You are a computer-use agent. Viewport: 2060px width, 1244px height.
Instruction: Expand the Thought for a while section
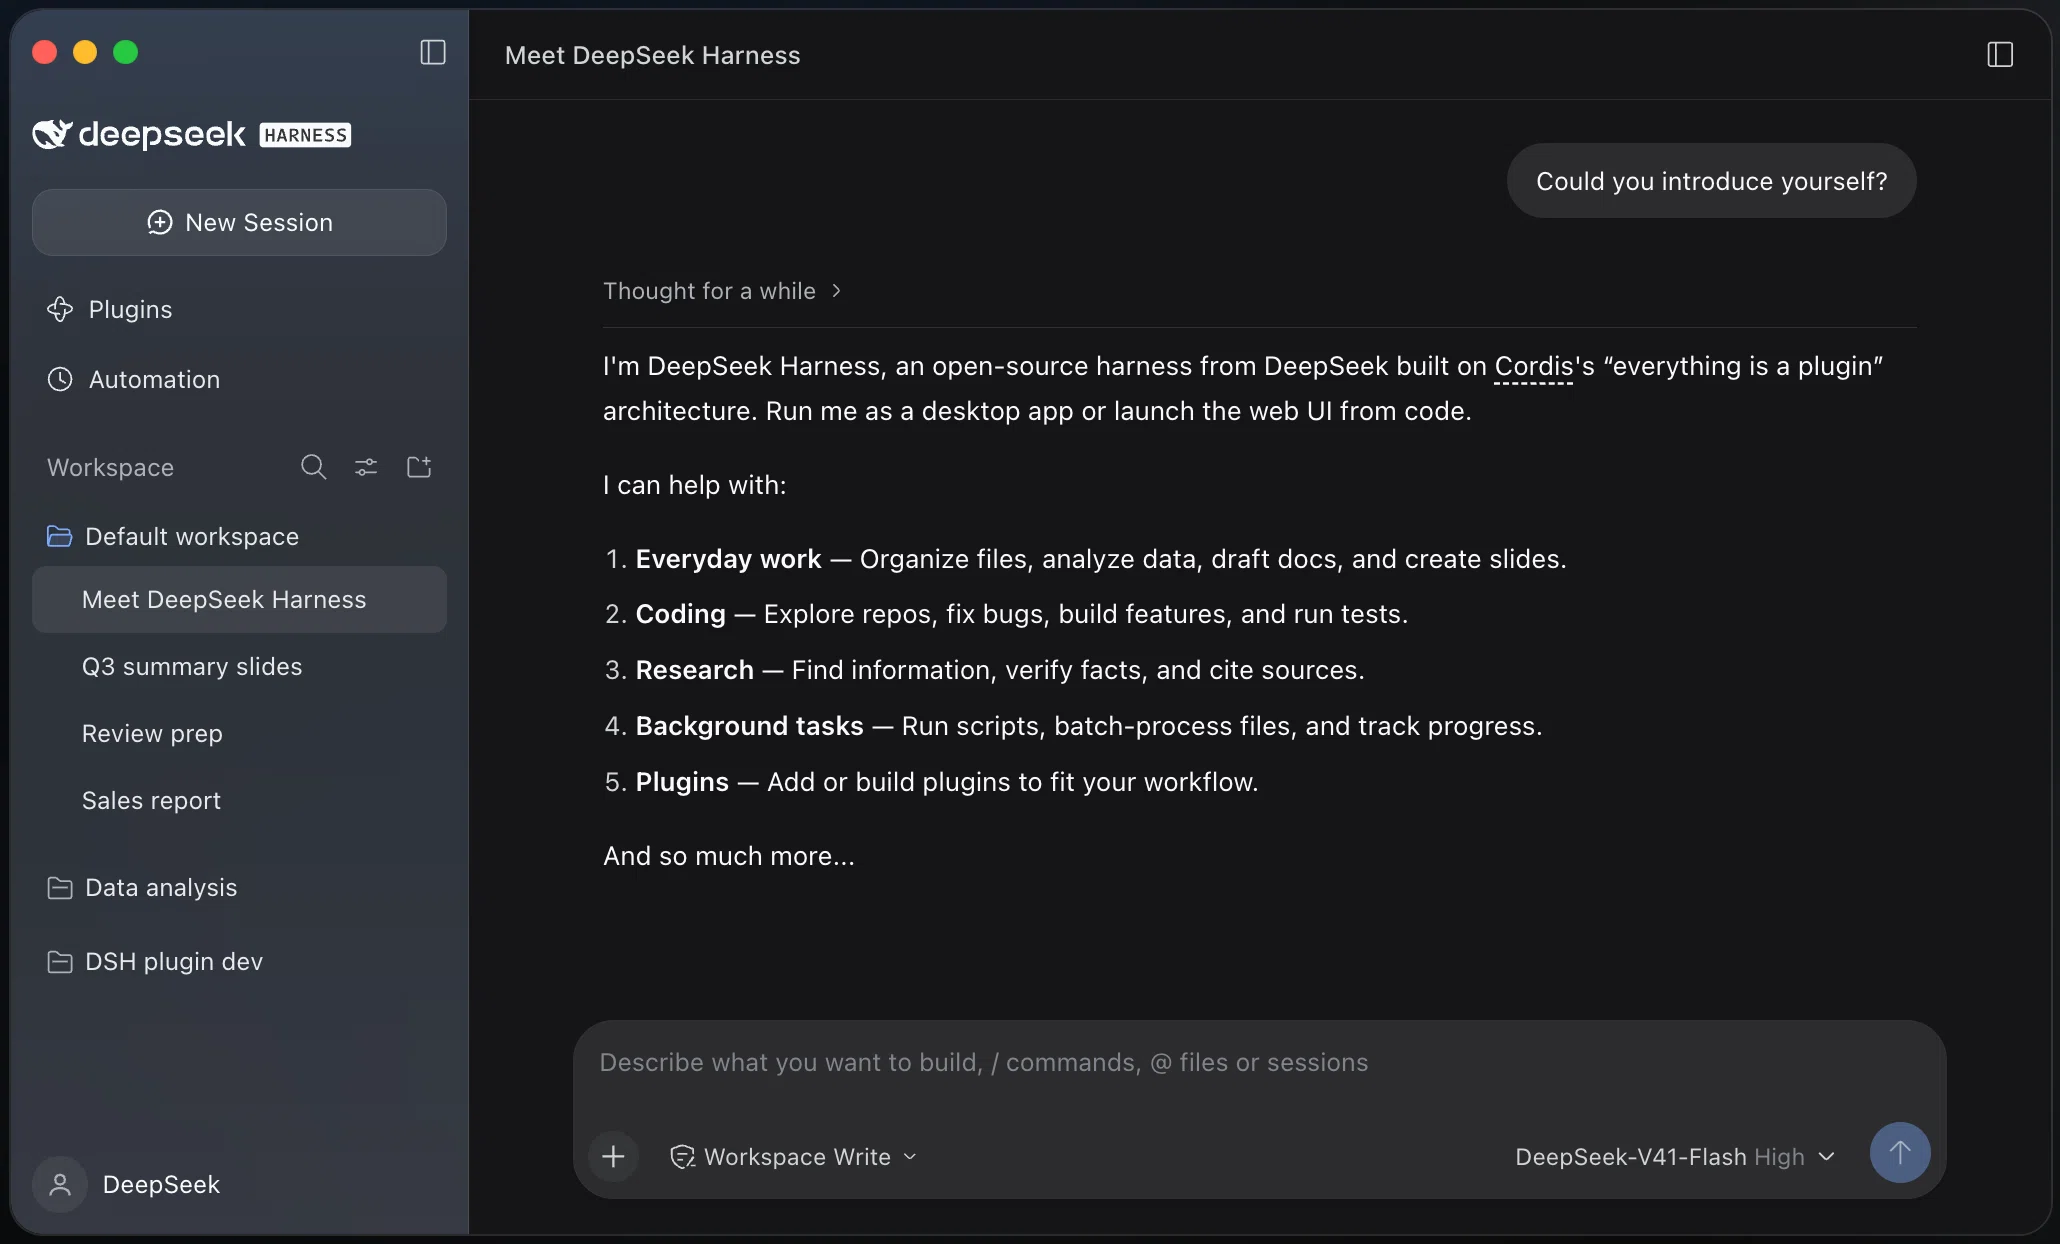tap(722, 291)
